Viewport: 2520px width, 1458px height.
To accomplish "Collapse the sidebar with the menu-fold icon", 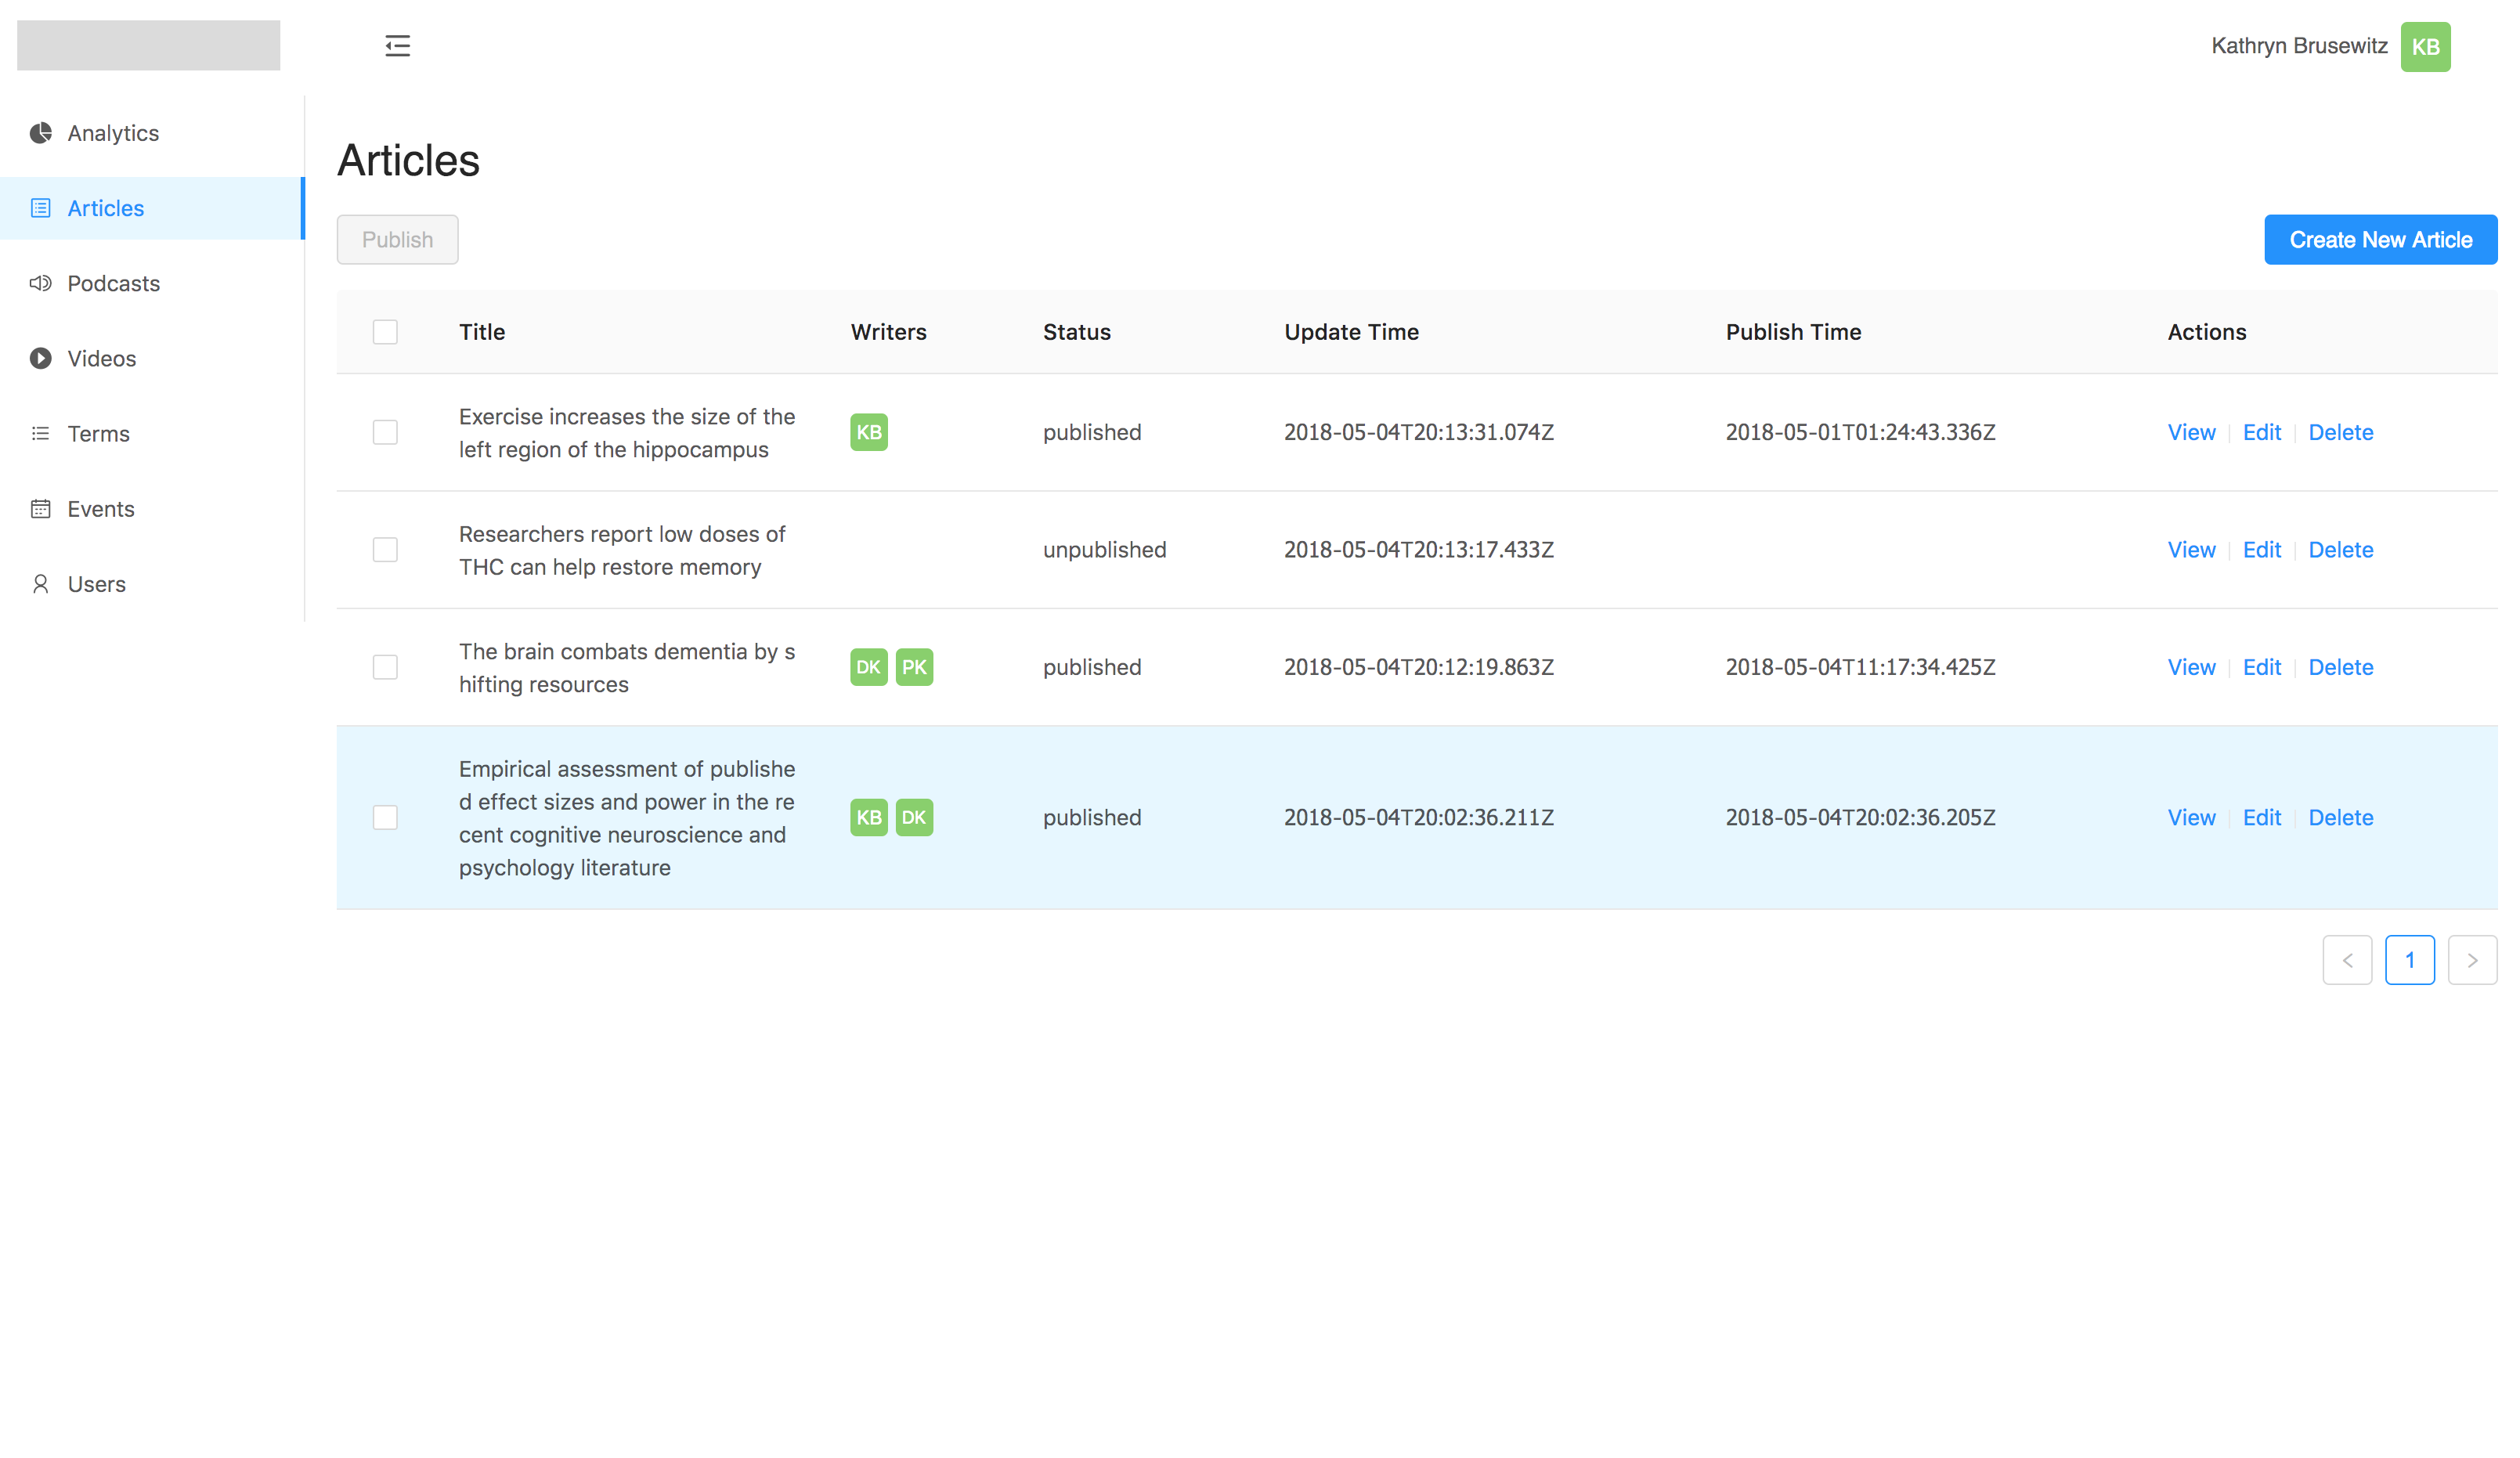I will [x=397, y=46].
